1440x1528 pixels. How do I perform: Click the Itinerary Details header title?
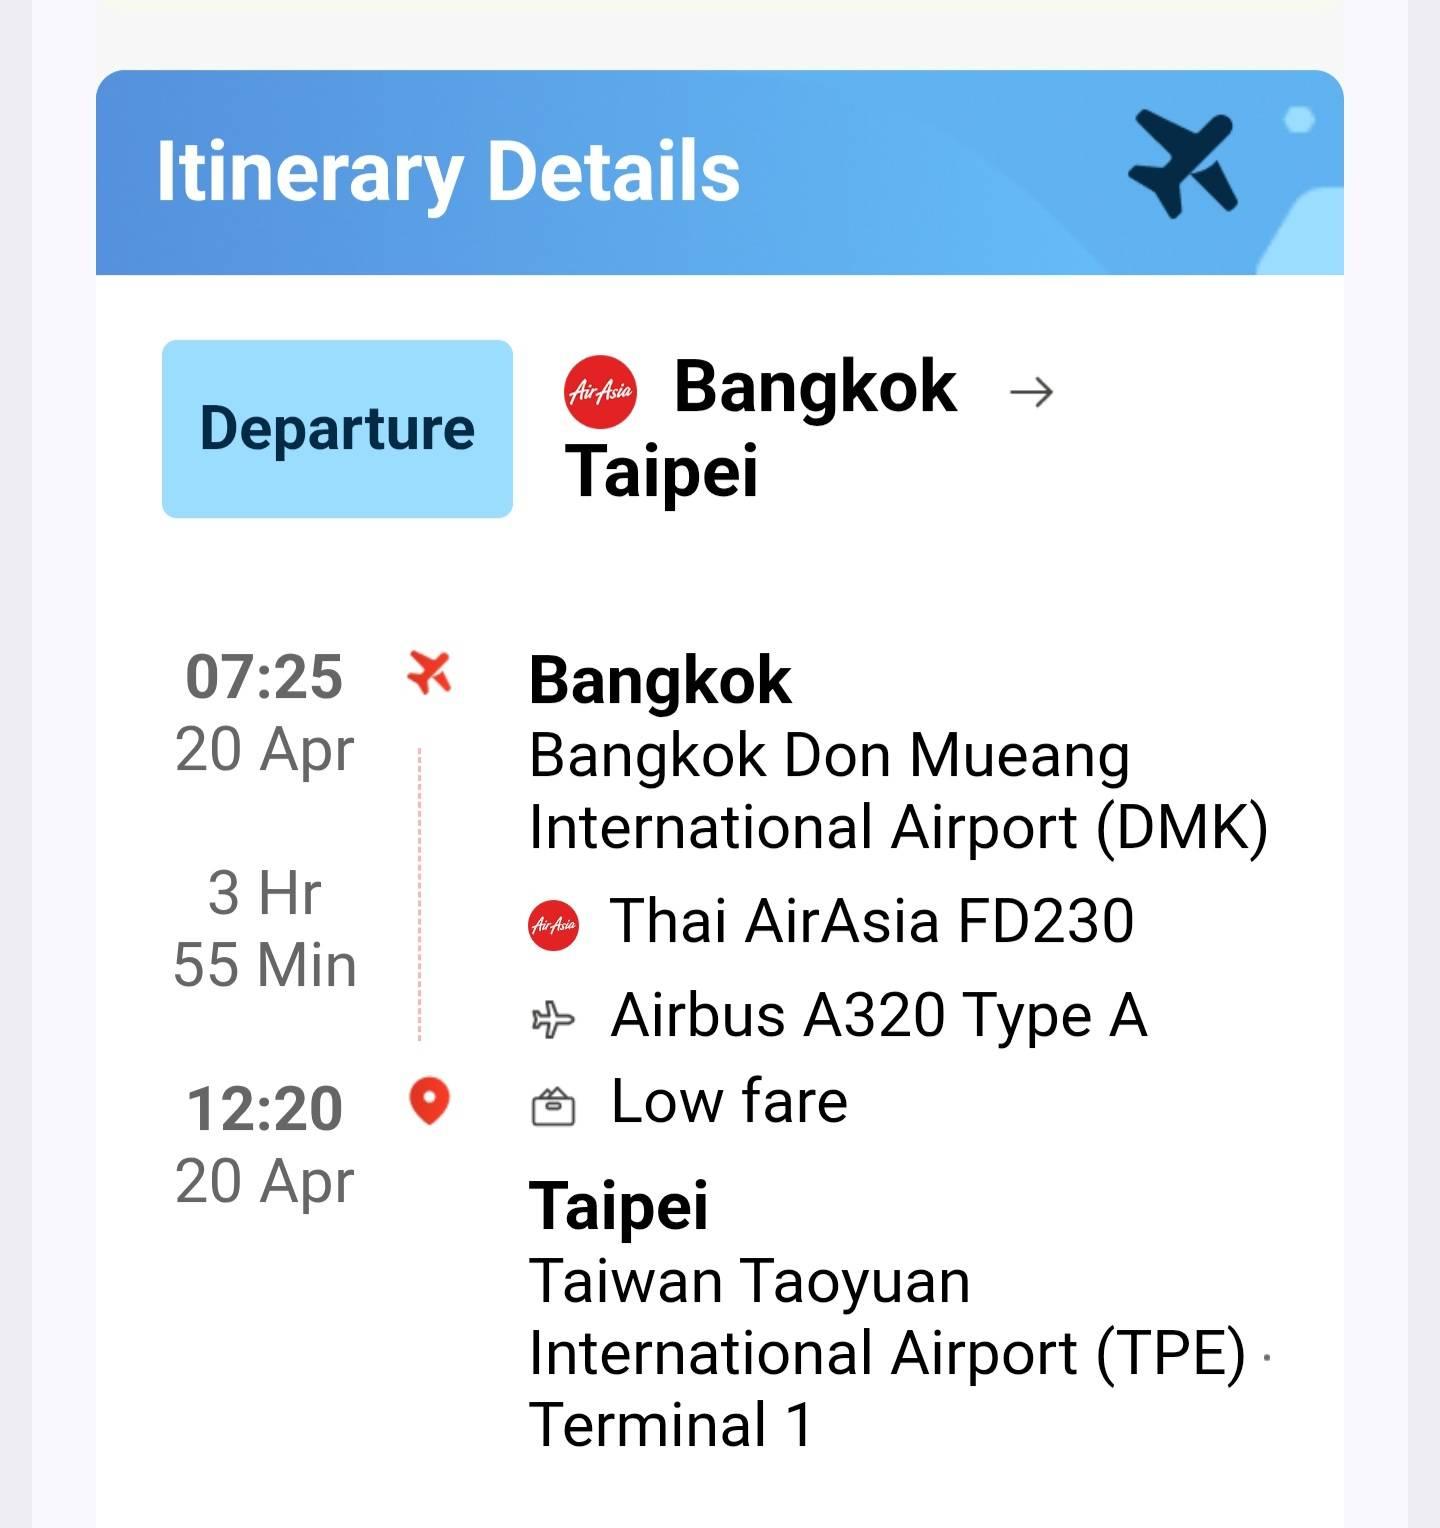(448, 172)
